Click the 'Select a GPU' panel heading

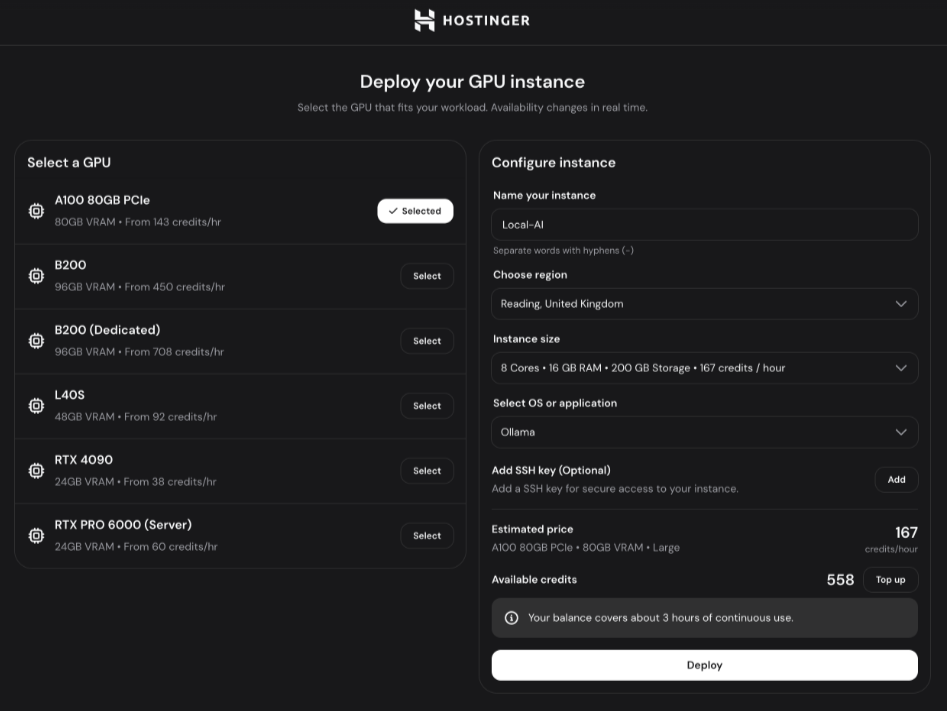click(69, 162)
